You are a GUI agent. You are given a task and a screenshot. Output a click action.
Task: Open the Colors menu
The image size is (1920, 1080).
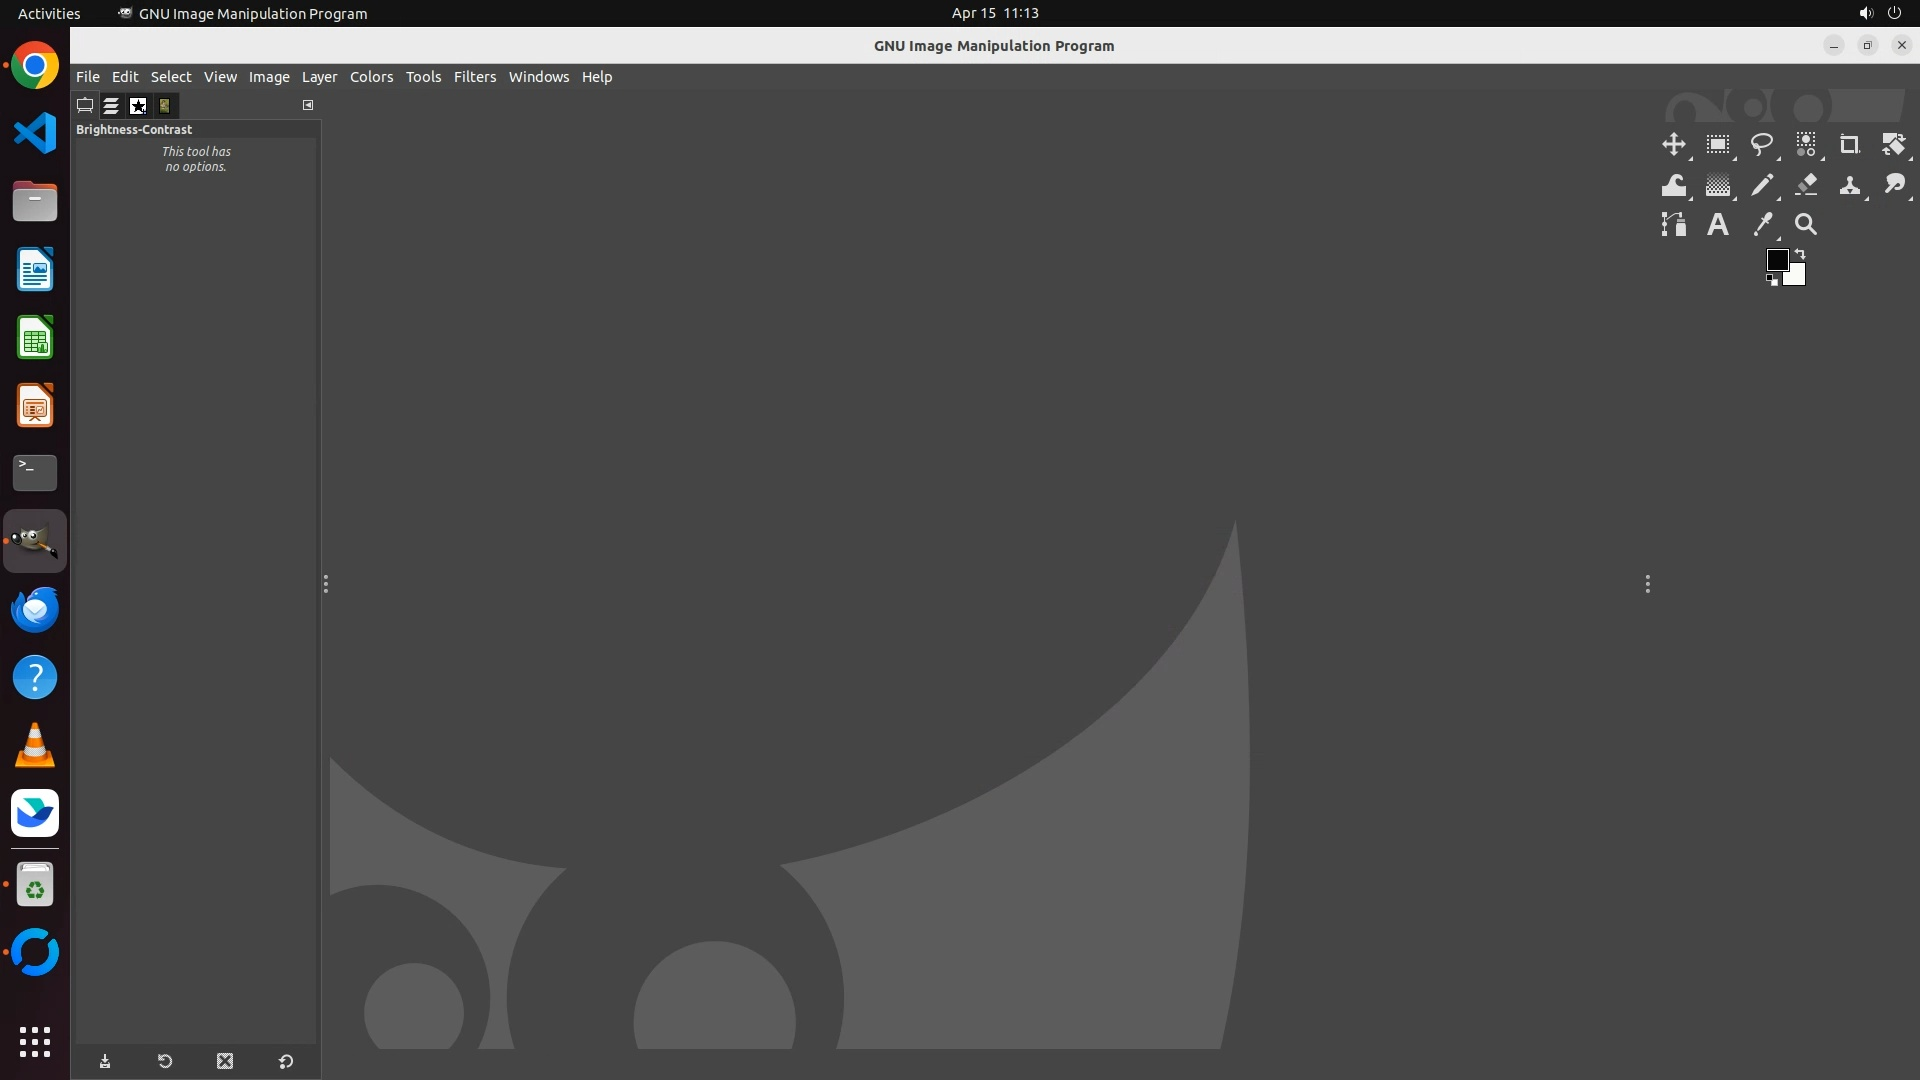(371, 77)
